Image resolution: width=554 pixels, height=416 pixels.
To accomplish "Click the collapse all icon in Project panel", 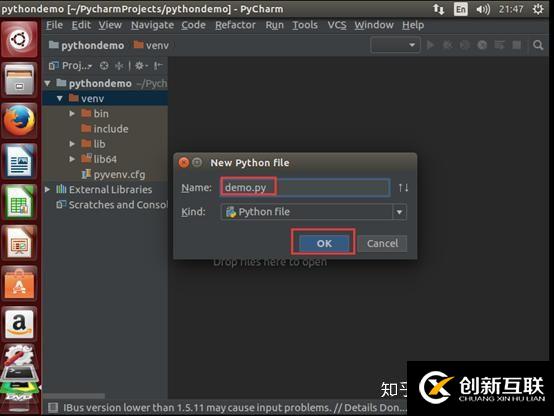I will [119, 66].
